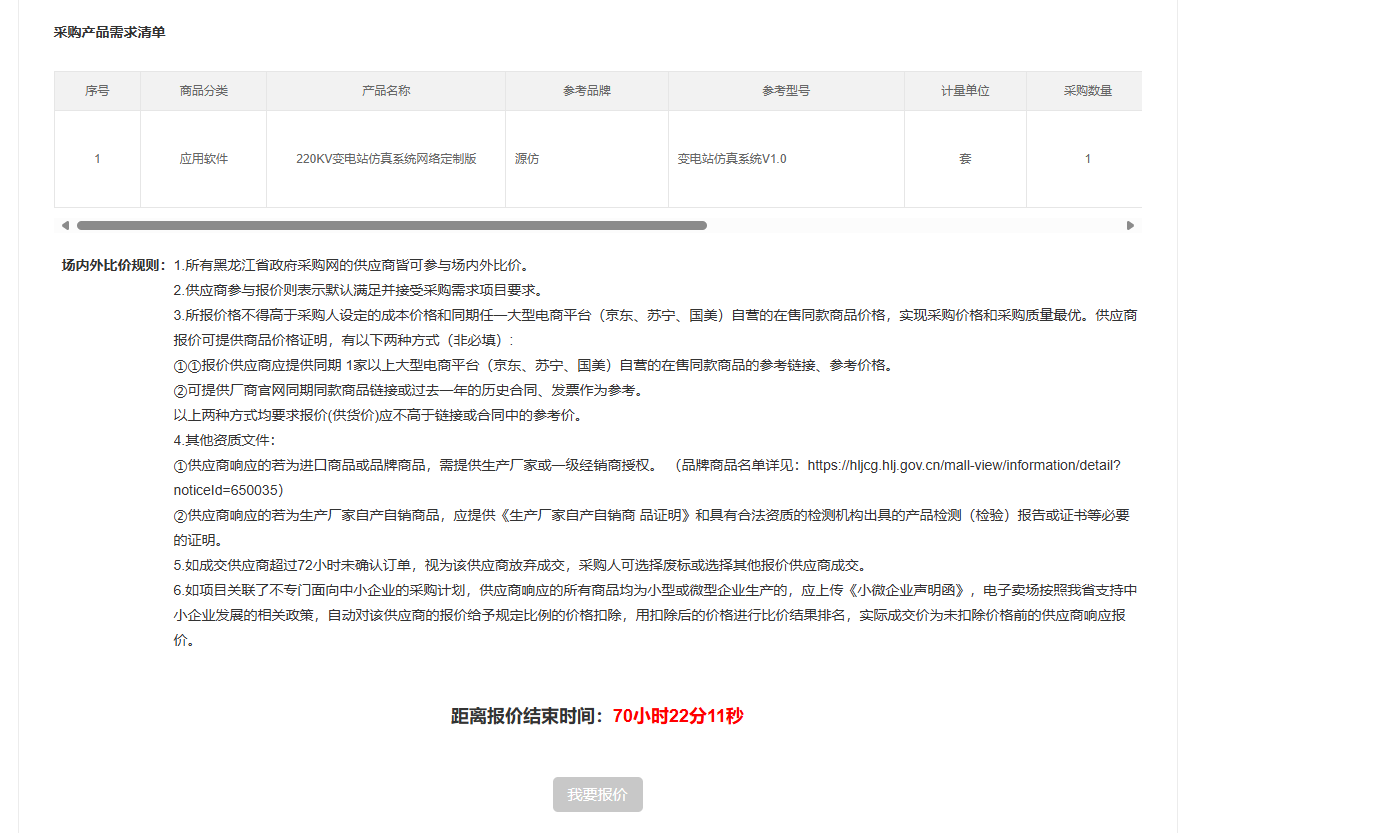Select the 参考品牌 column header
Viewport: 1382px width, 833px height.
coord(586,91)
